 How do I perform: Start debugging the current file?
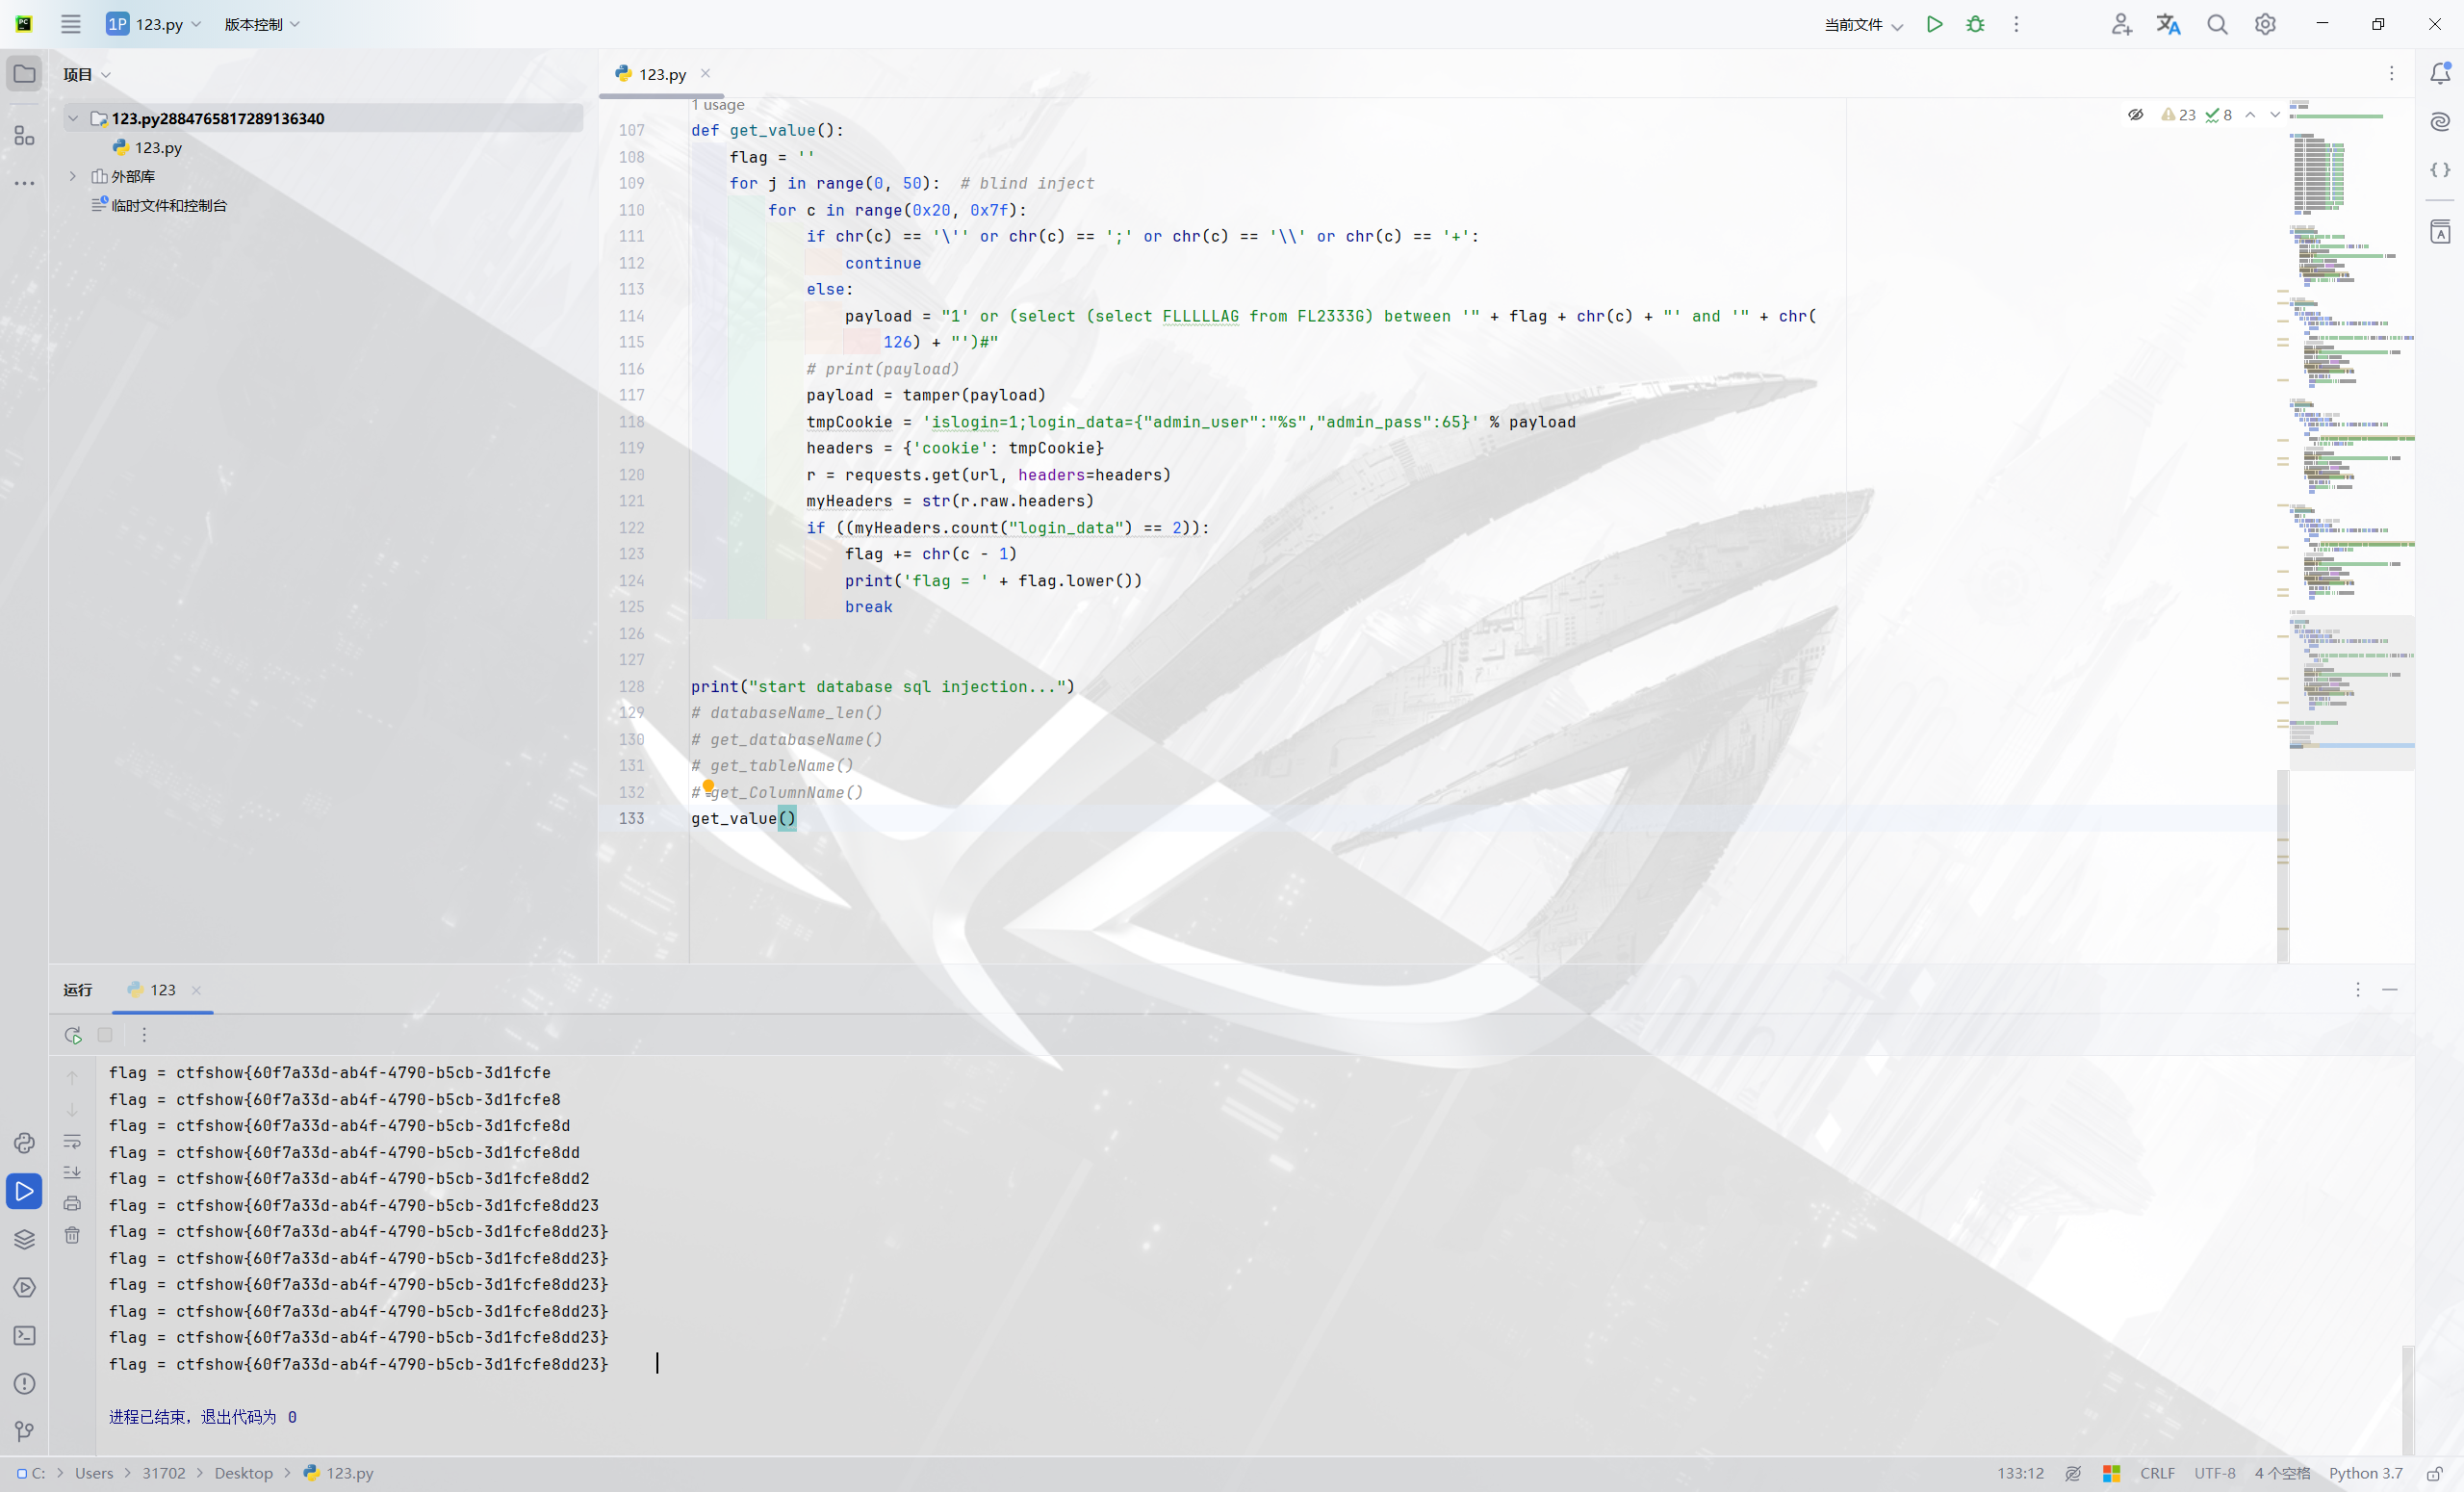click(1975, 24)
